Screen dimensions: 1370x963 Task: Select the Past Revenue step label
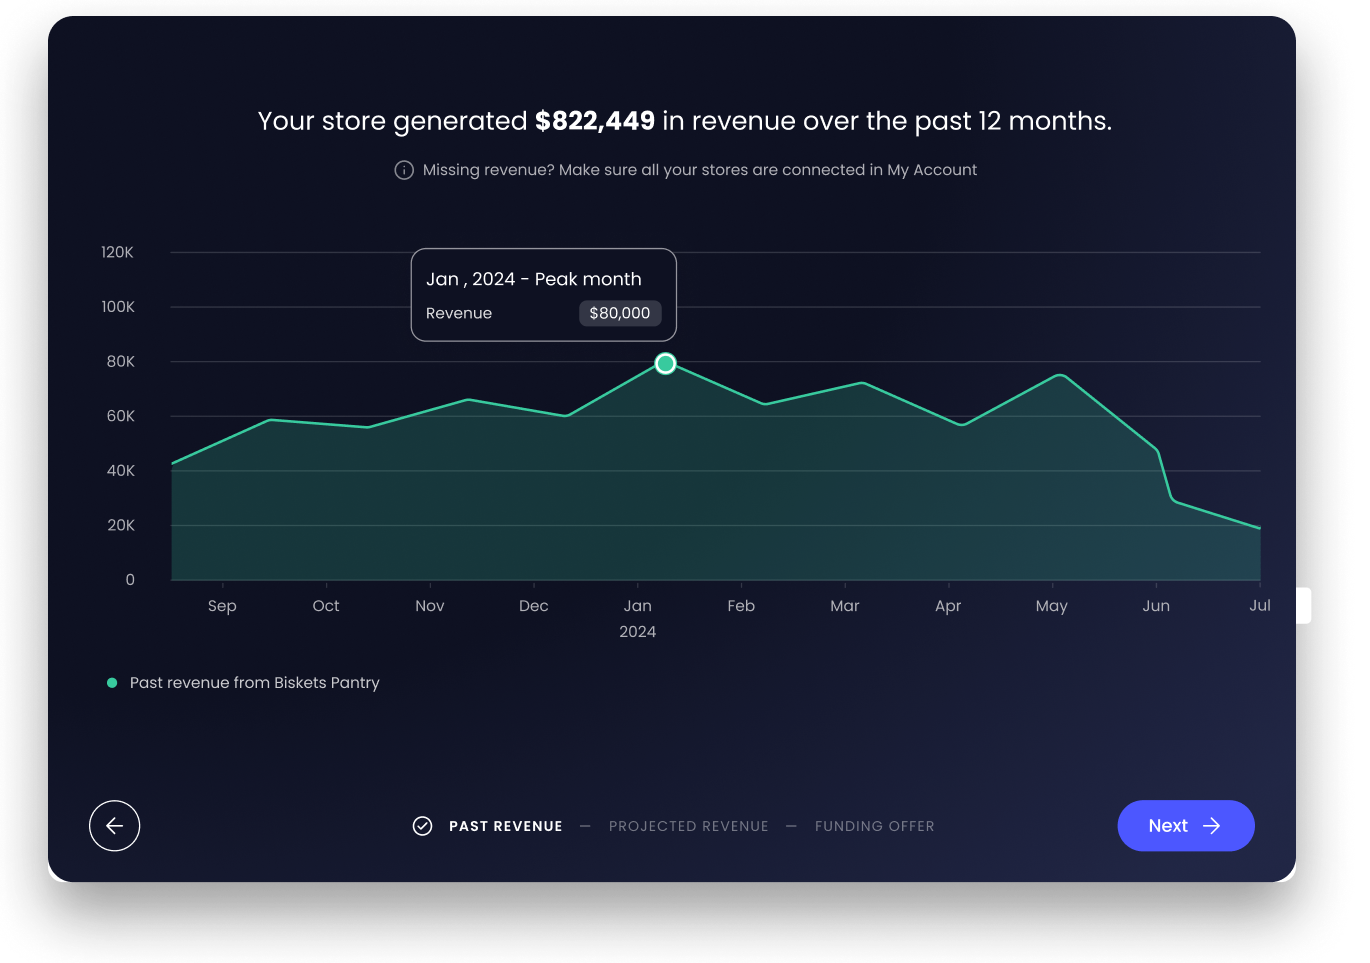(506, 826)
